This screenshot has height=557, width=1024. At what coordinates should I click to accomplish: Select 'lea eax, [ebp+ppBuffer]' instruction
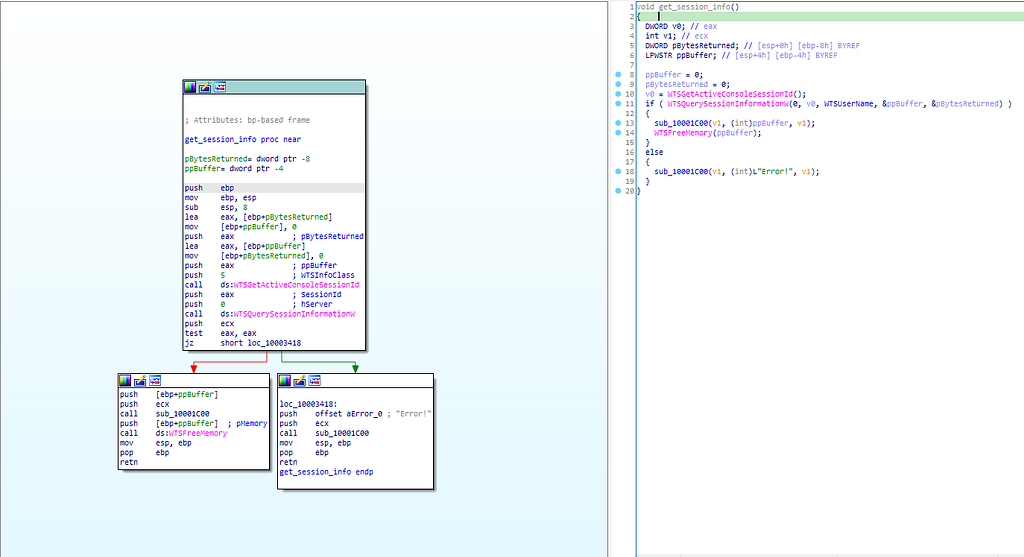point(245,246)
